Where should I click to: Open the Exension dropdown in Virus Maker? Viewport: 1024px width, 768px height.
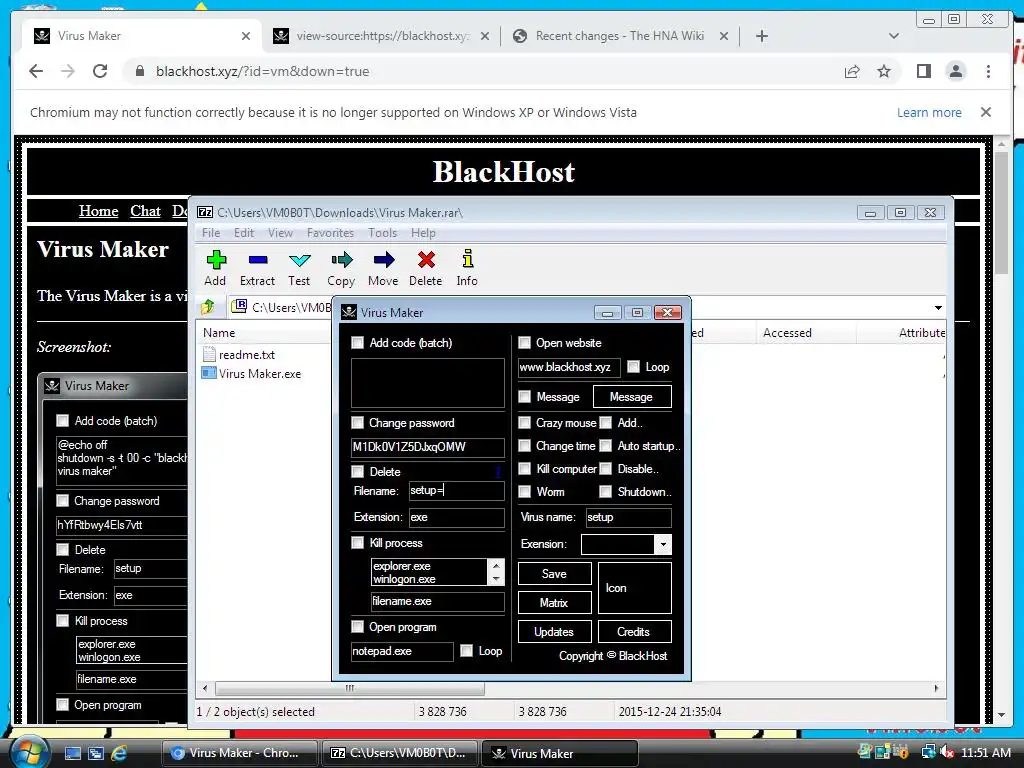click(663, 544)
